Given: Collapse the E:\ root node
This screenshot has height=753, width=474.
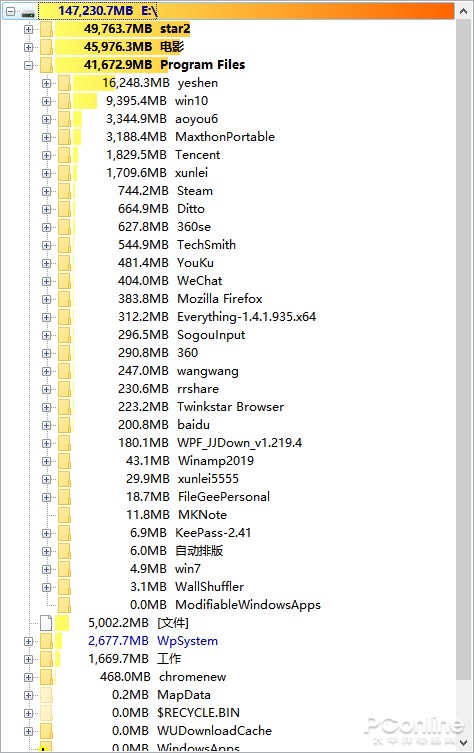Looking at the screenshot, I should pos(10,12).
